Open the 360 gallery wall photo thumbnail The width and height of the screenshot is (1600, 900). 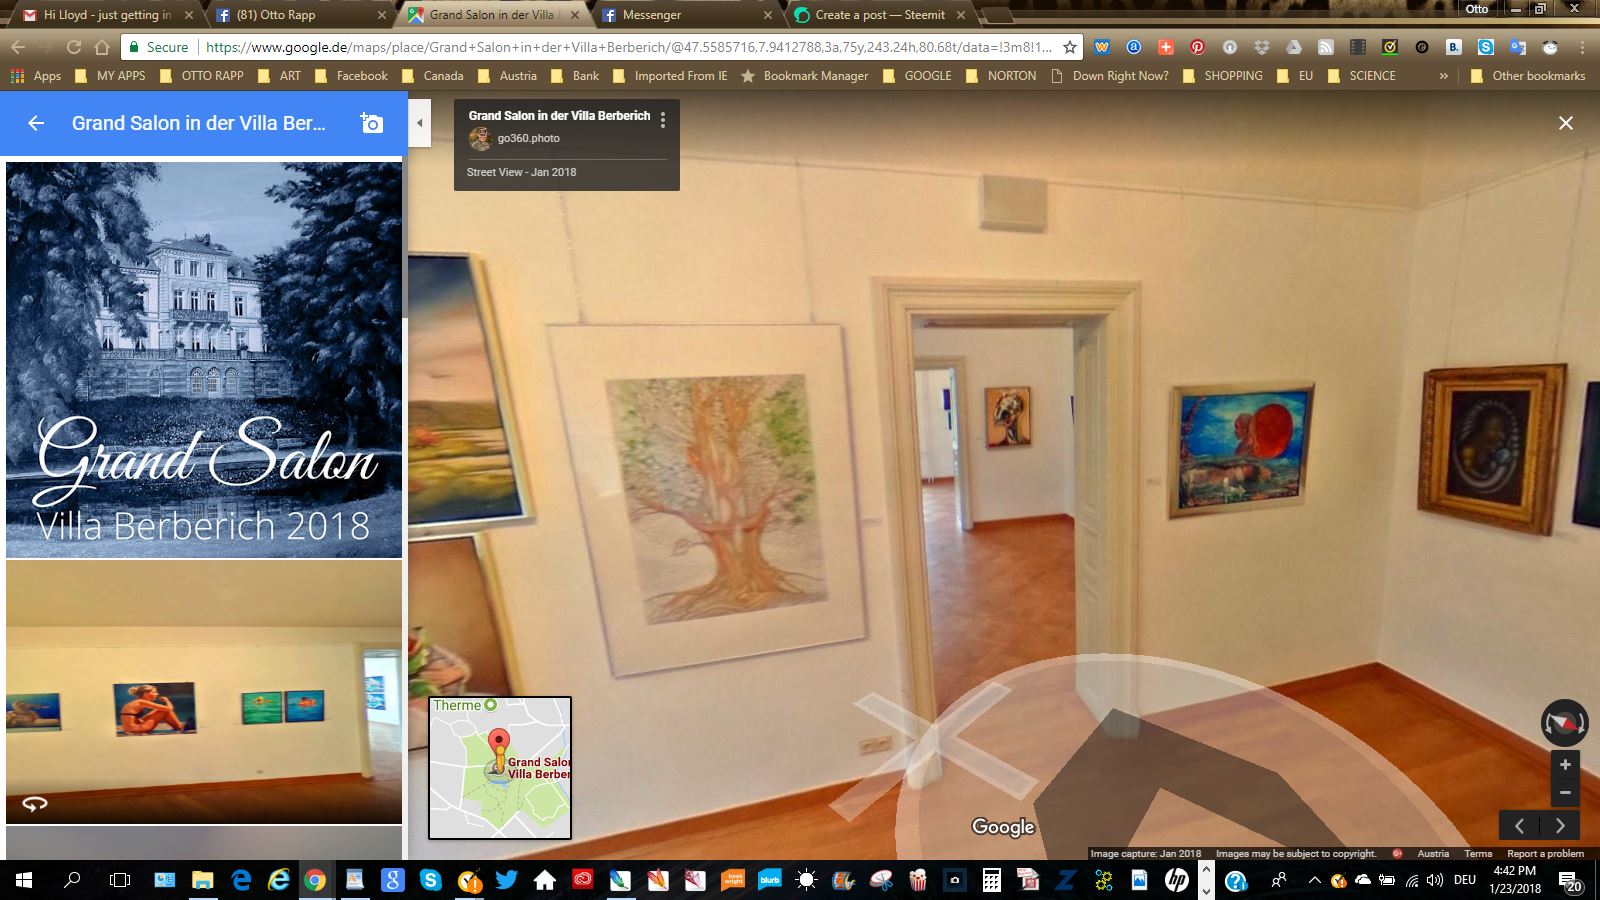tap(204, 692)
